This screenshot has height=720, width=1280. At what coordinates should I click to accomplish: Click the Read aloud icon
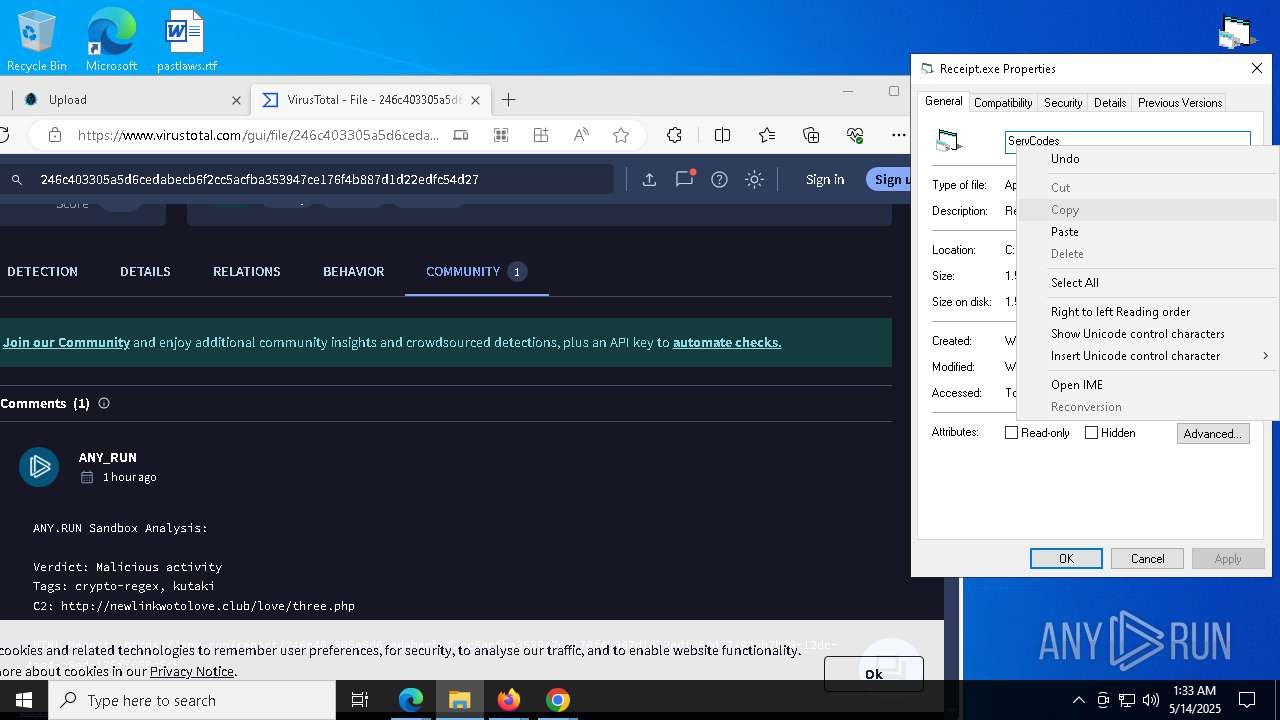coord(581,135)
